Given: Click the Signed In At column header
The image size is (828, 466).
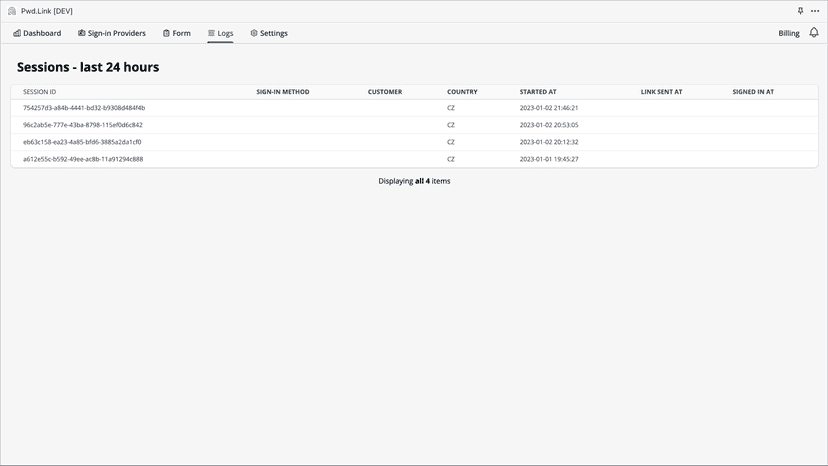Looking at the screenshot, I should tap(753, 92).
